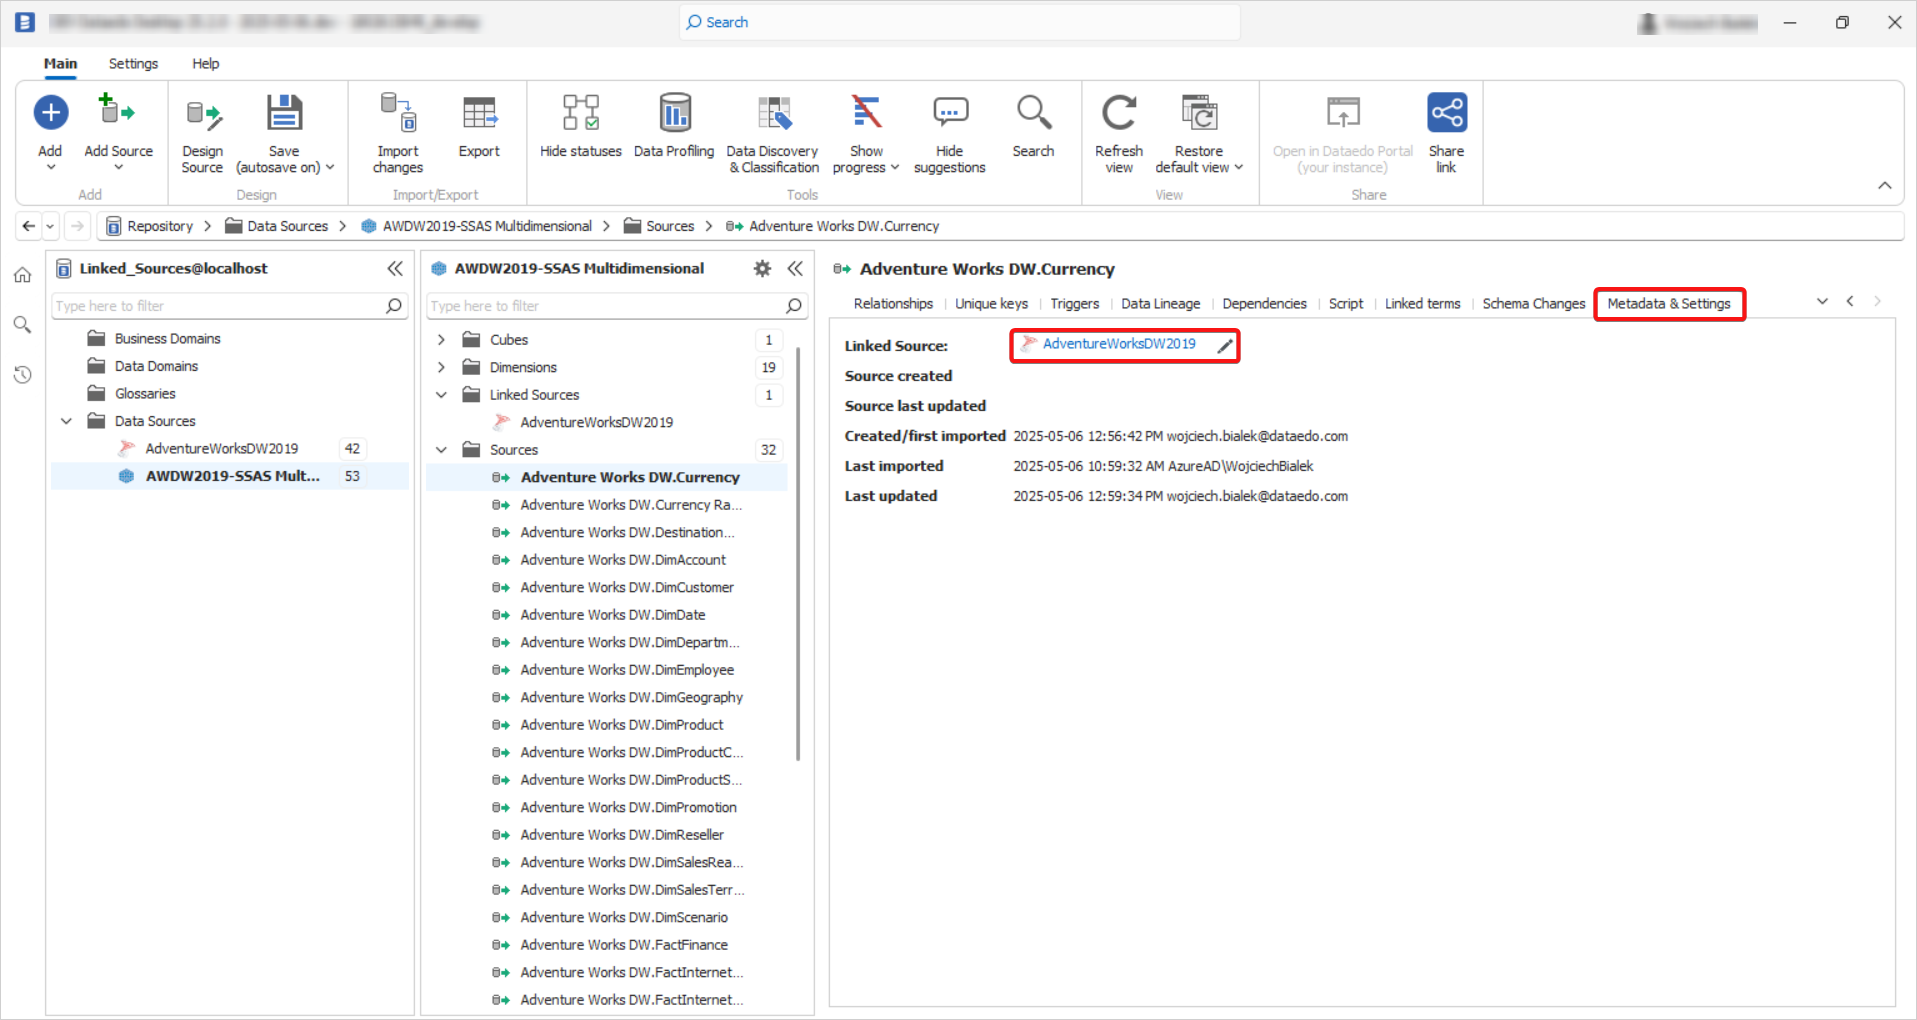Collapse the Linked_Sources repository panel
This screenshot has width=1917, height=1020.
395,268
